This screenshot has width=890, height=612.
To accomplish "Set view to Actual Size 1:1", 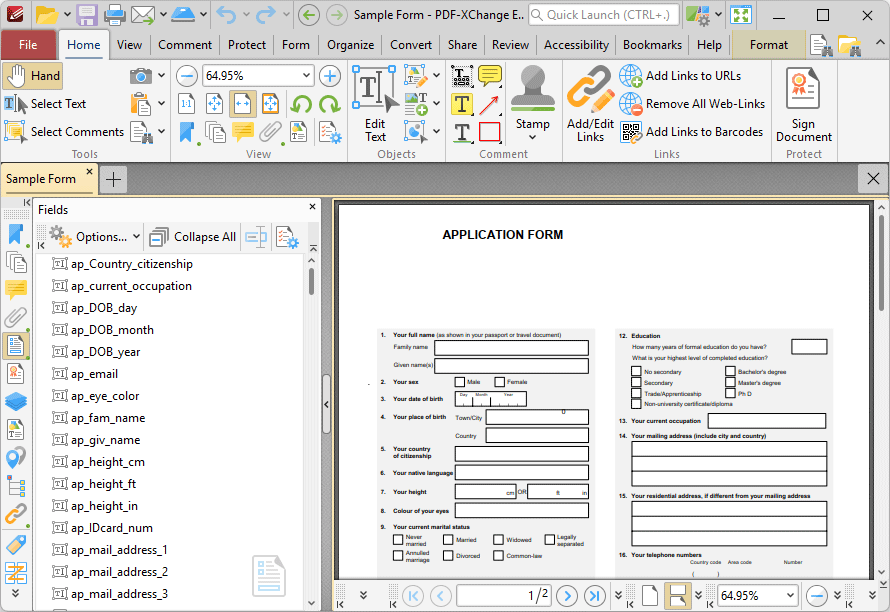I will pyautogui.click(x=186, y=104).
